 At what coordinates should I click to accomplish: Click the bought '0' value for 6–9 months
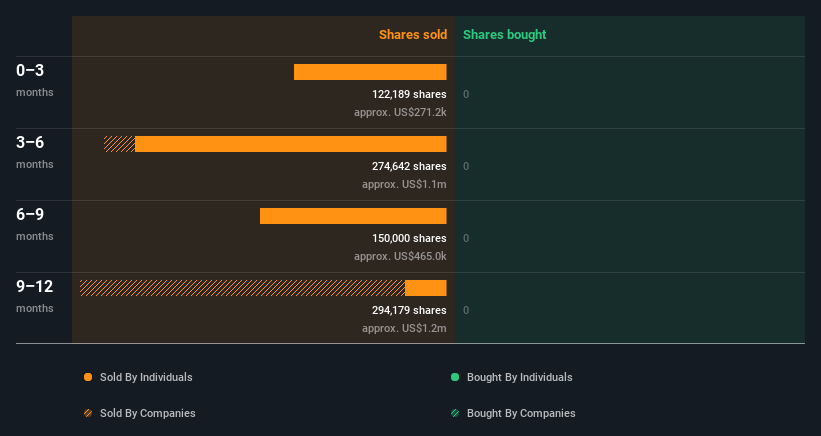coord(466,239)
